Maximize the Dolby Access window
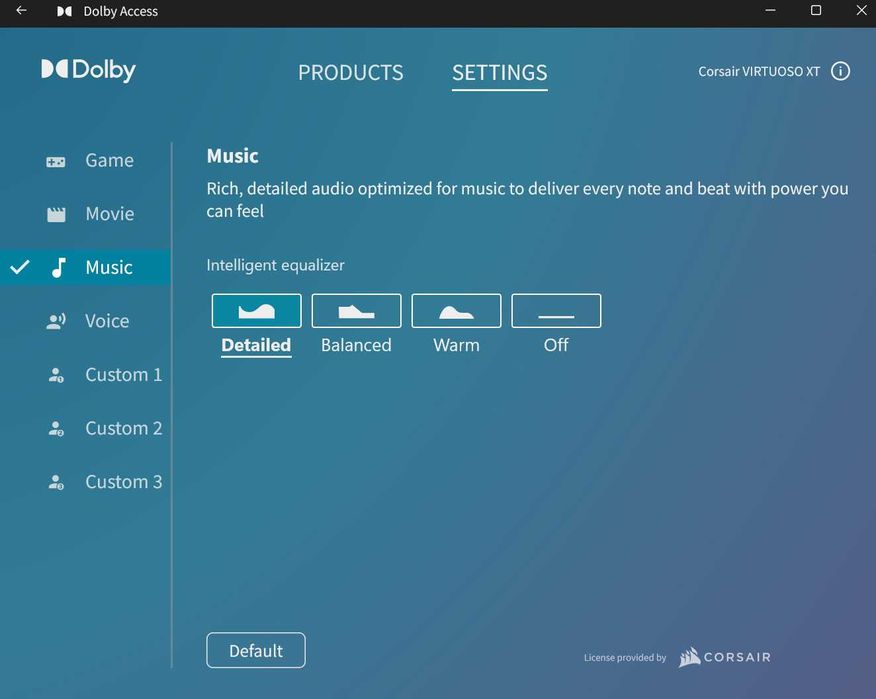The image size is (876, 699). click(x=816, y=10)
